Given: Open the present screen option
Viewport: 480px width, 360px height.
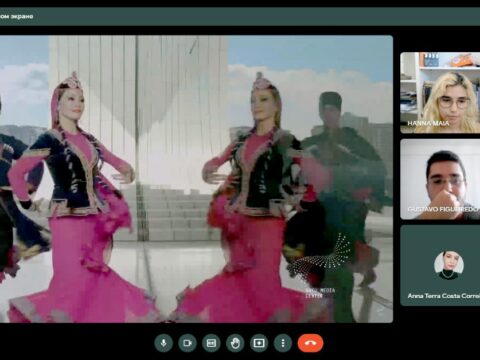Looking at the screenshot, I should (x=259, y=343).
